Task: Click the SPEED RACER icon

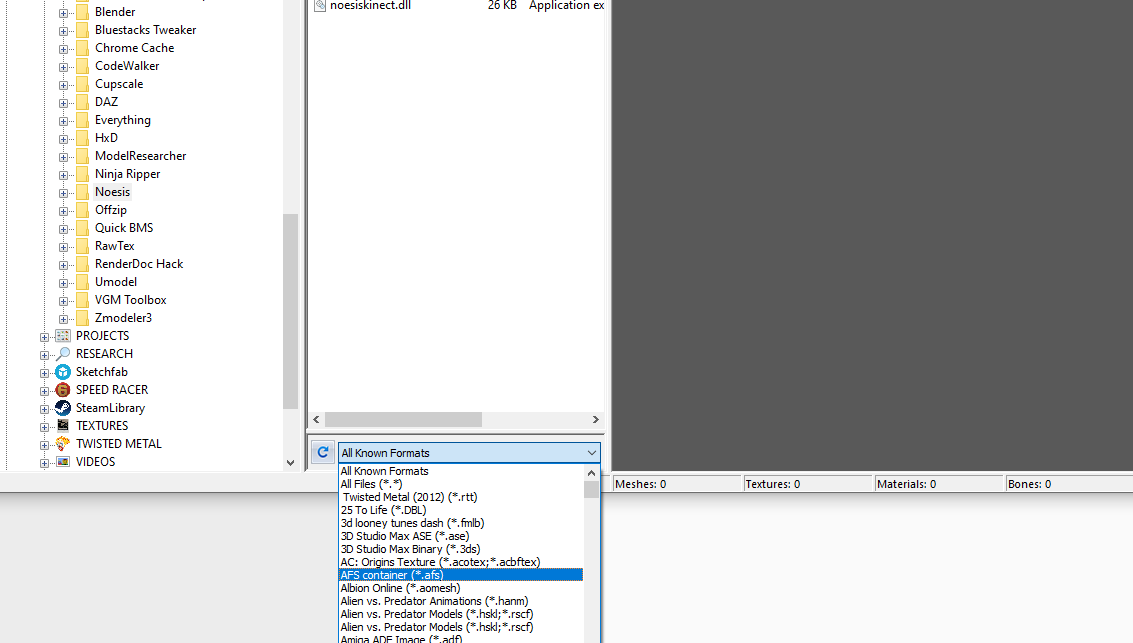Action: click(64, 390)
